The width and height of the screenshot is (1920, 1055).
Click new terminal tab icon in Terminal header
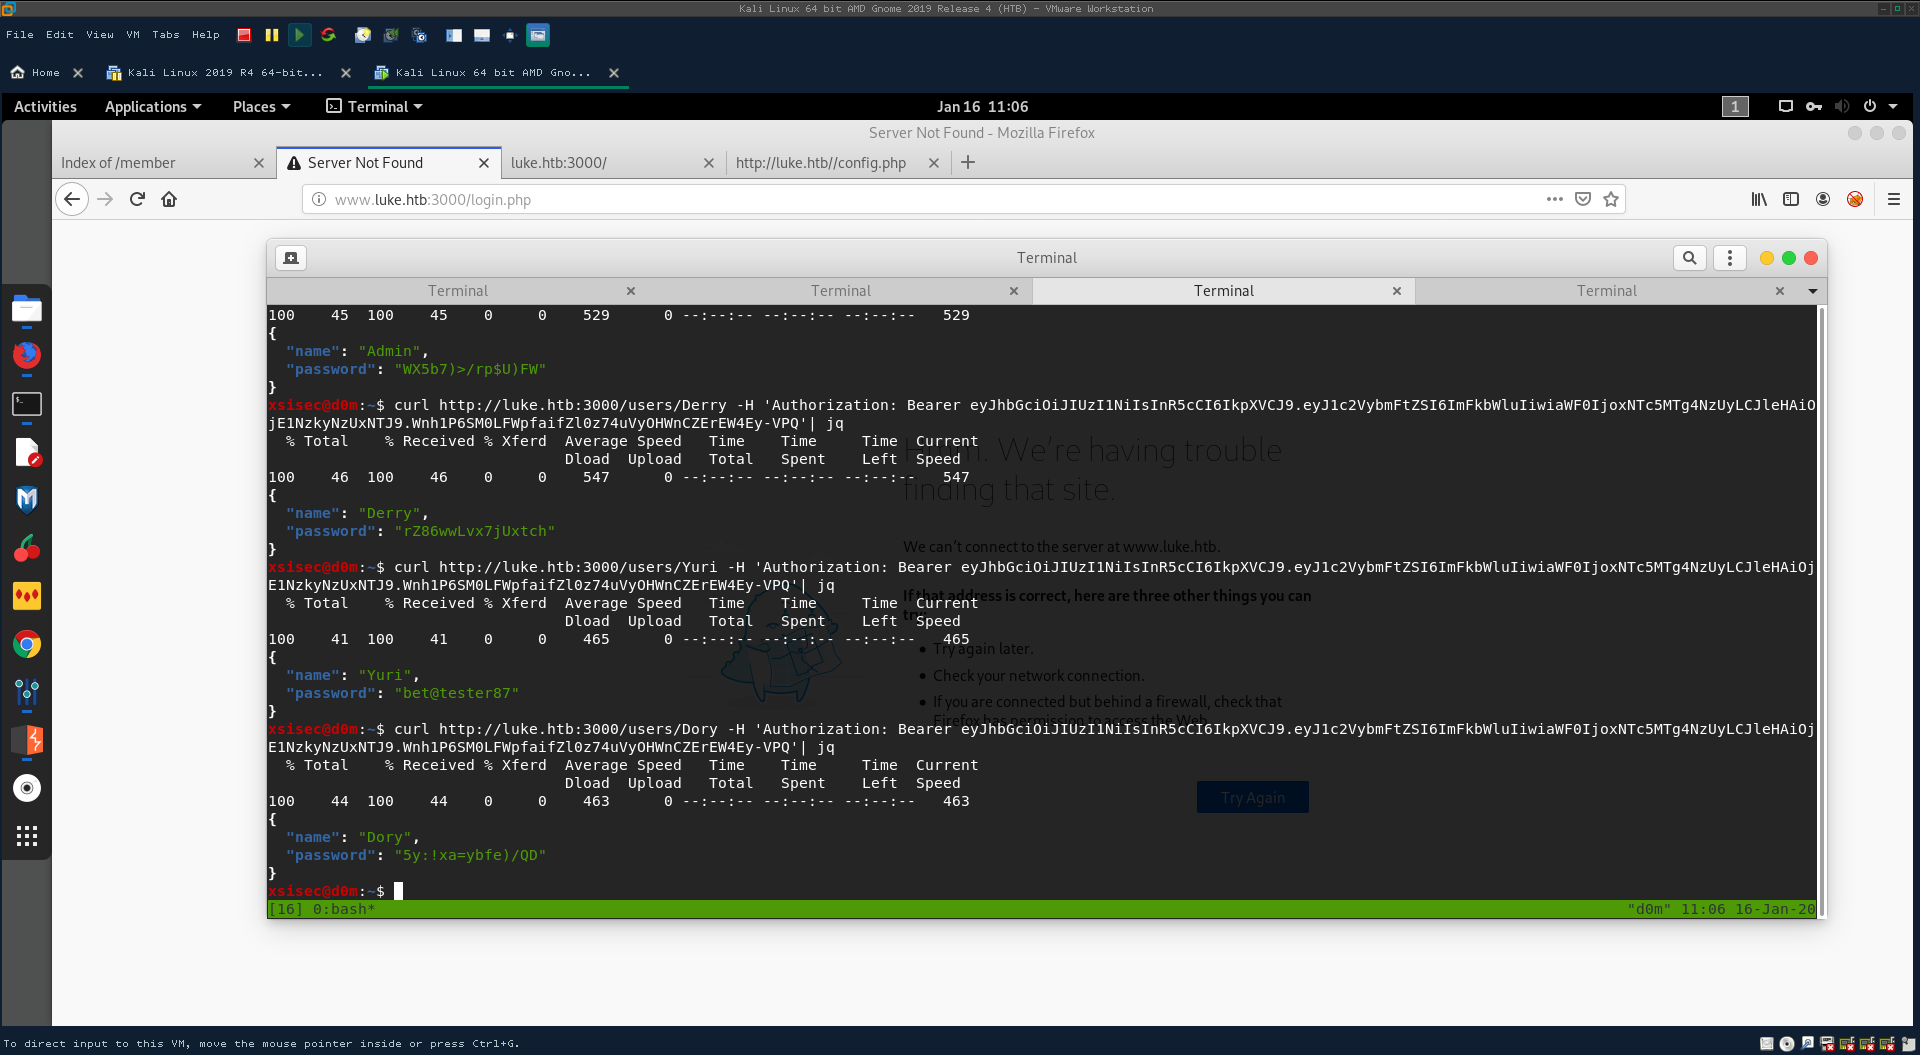291,258
